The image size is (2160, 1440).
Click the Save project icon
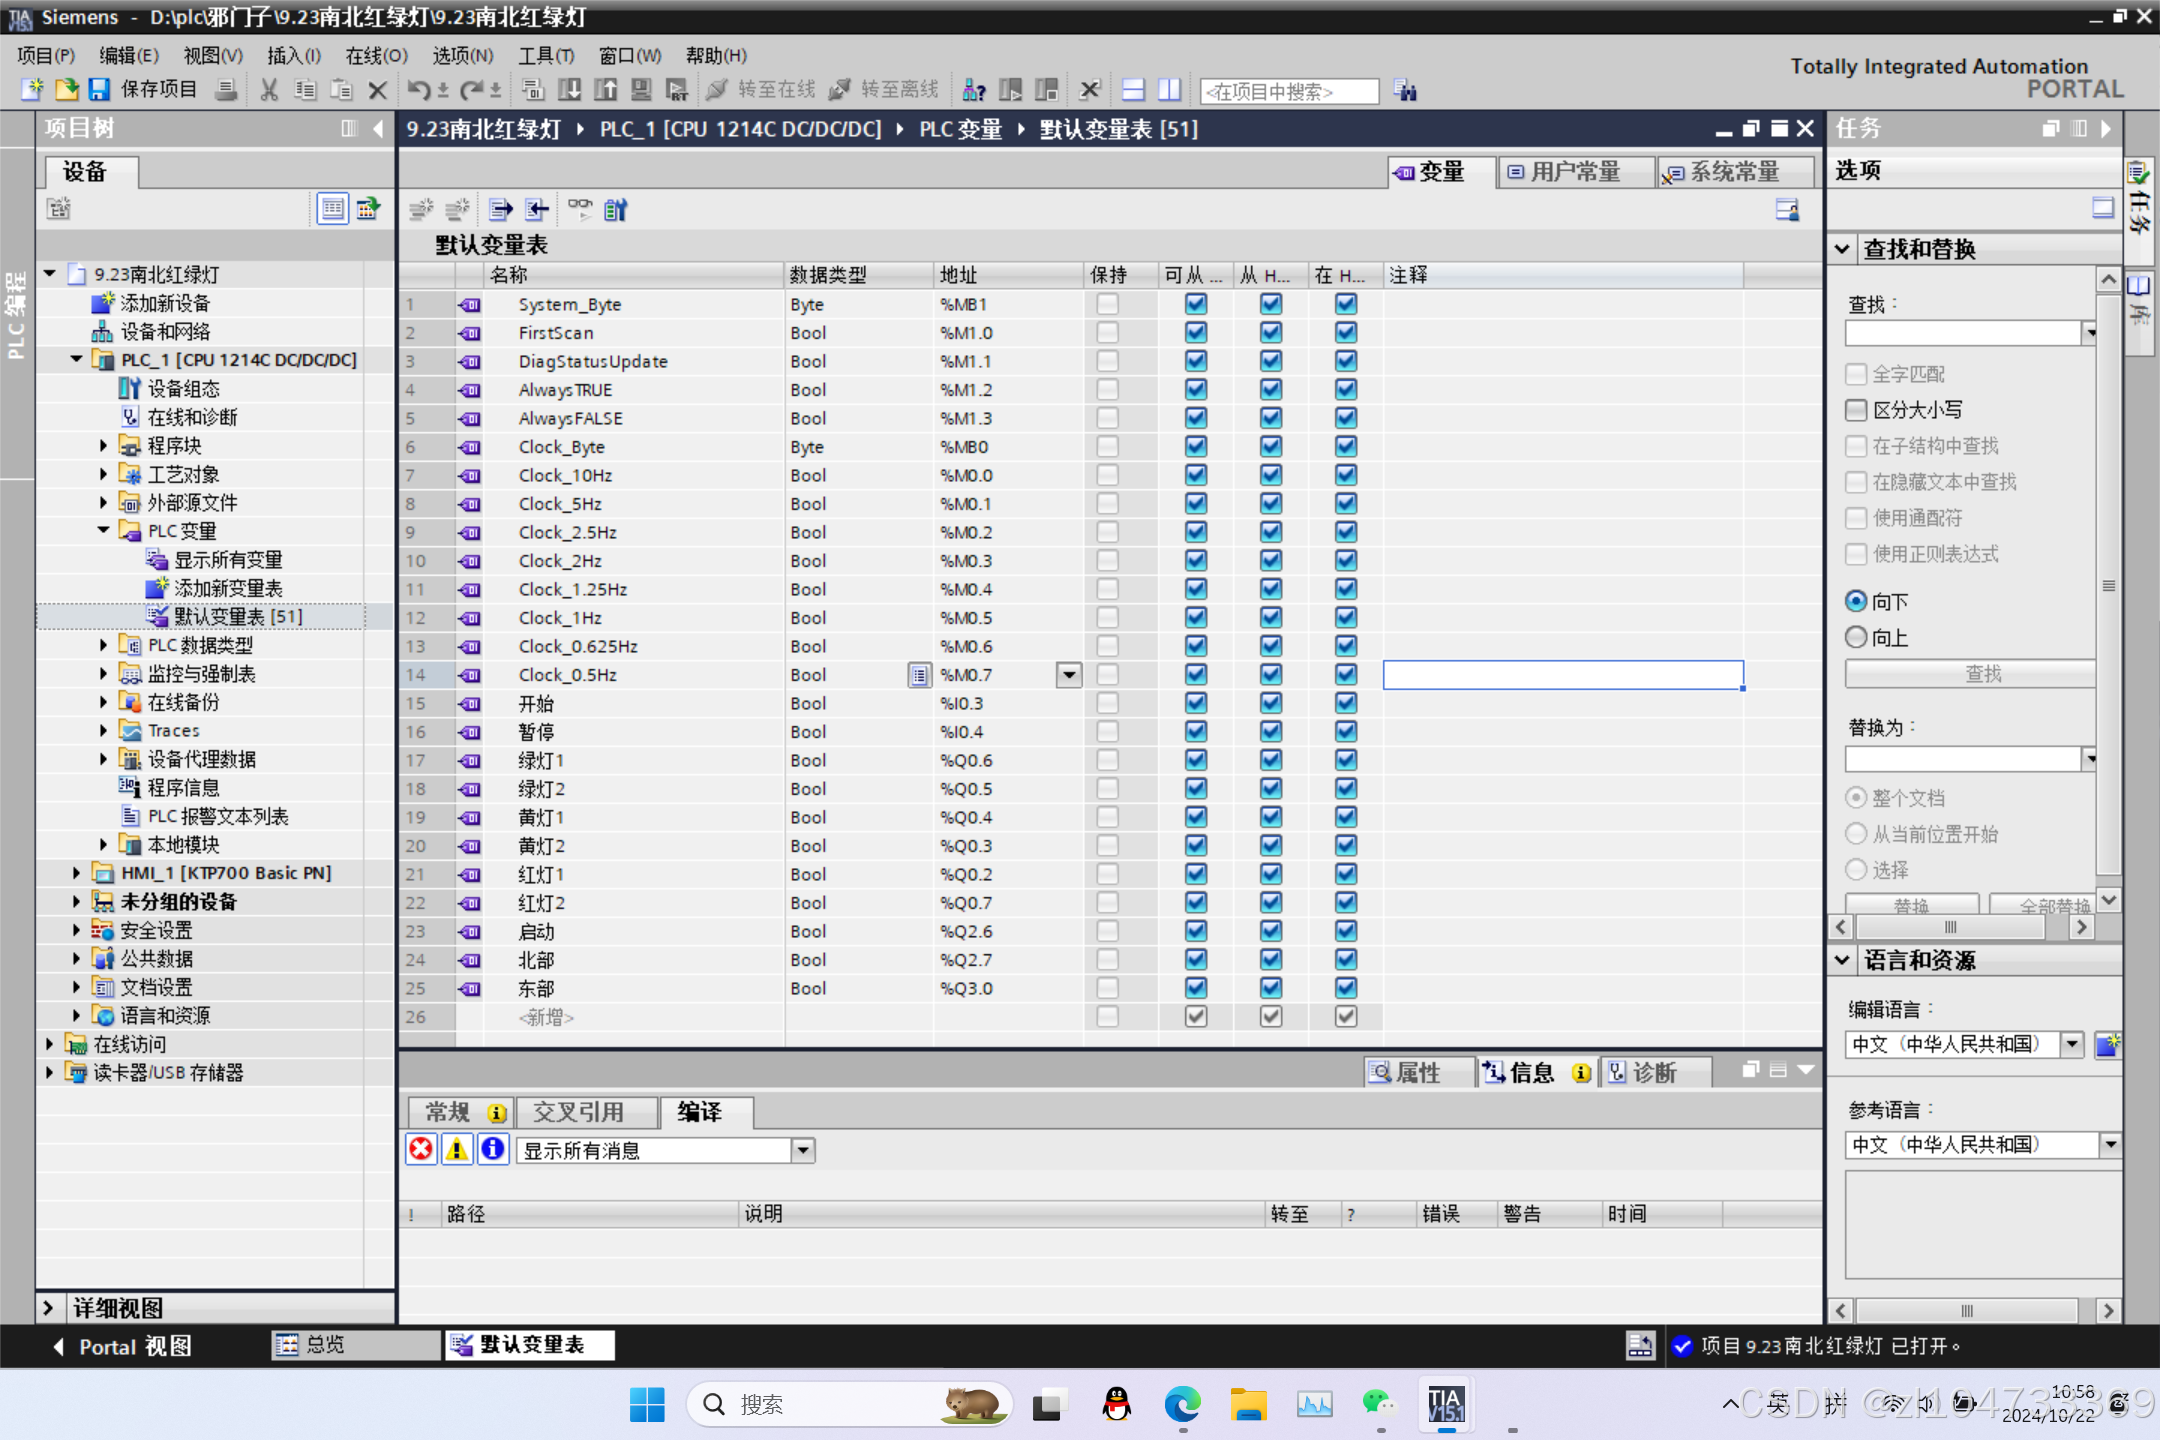[x=99, y=90]
